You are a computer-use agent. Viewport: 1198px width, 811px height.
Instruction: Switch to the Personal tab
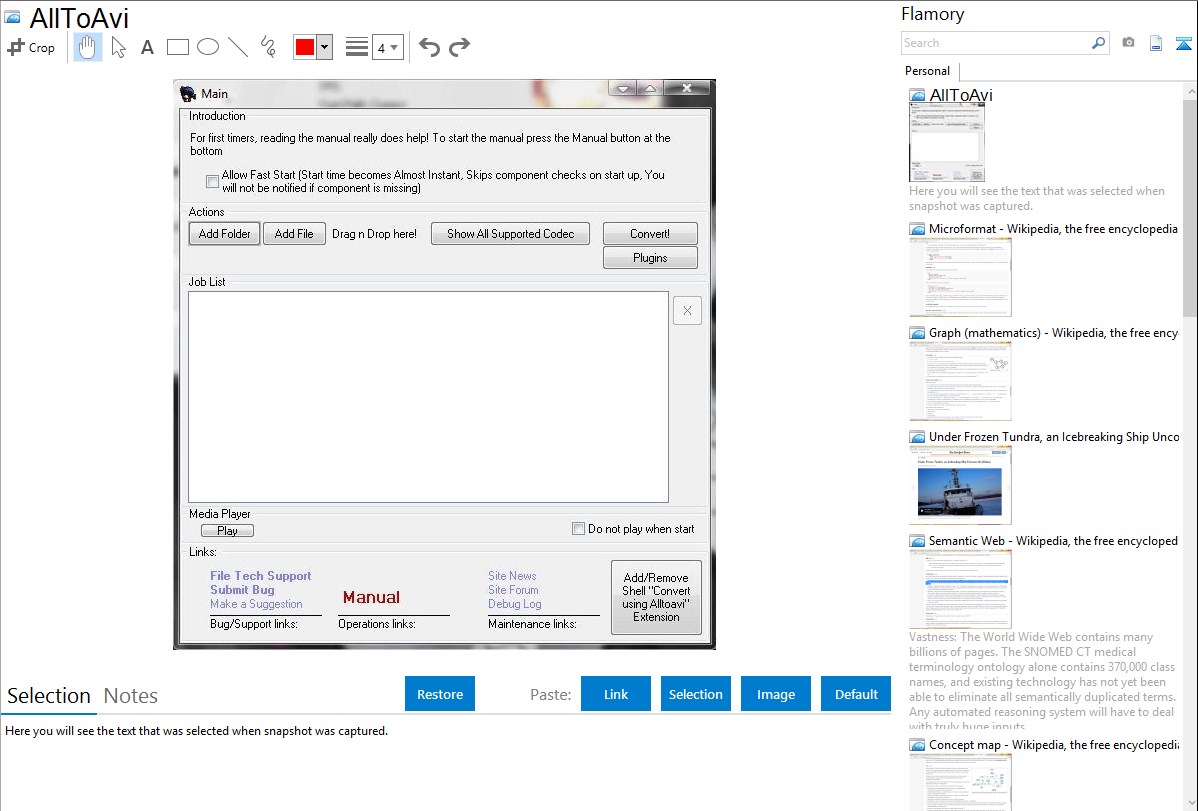pyautogui.click(x=928, y=71)
